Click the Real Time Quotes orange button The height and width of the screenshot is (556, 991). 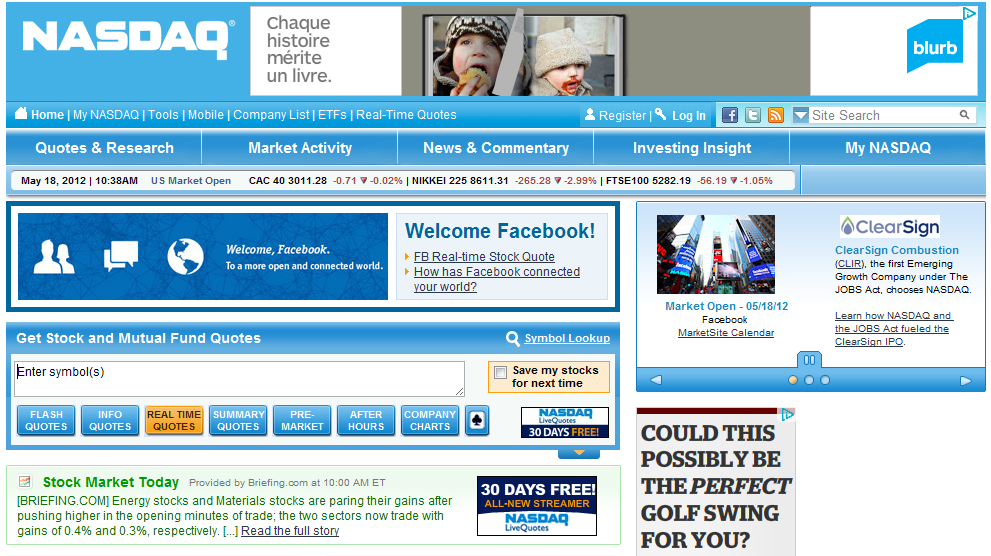click(174, 420)
